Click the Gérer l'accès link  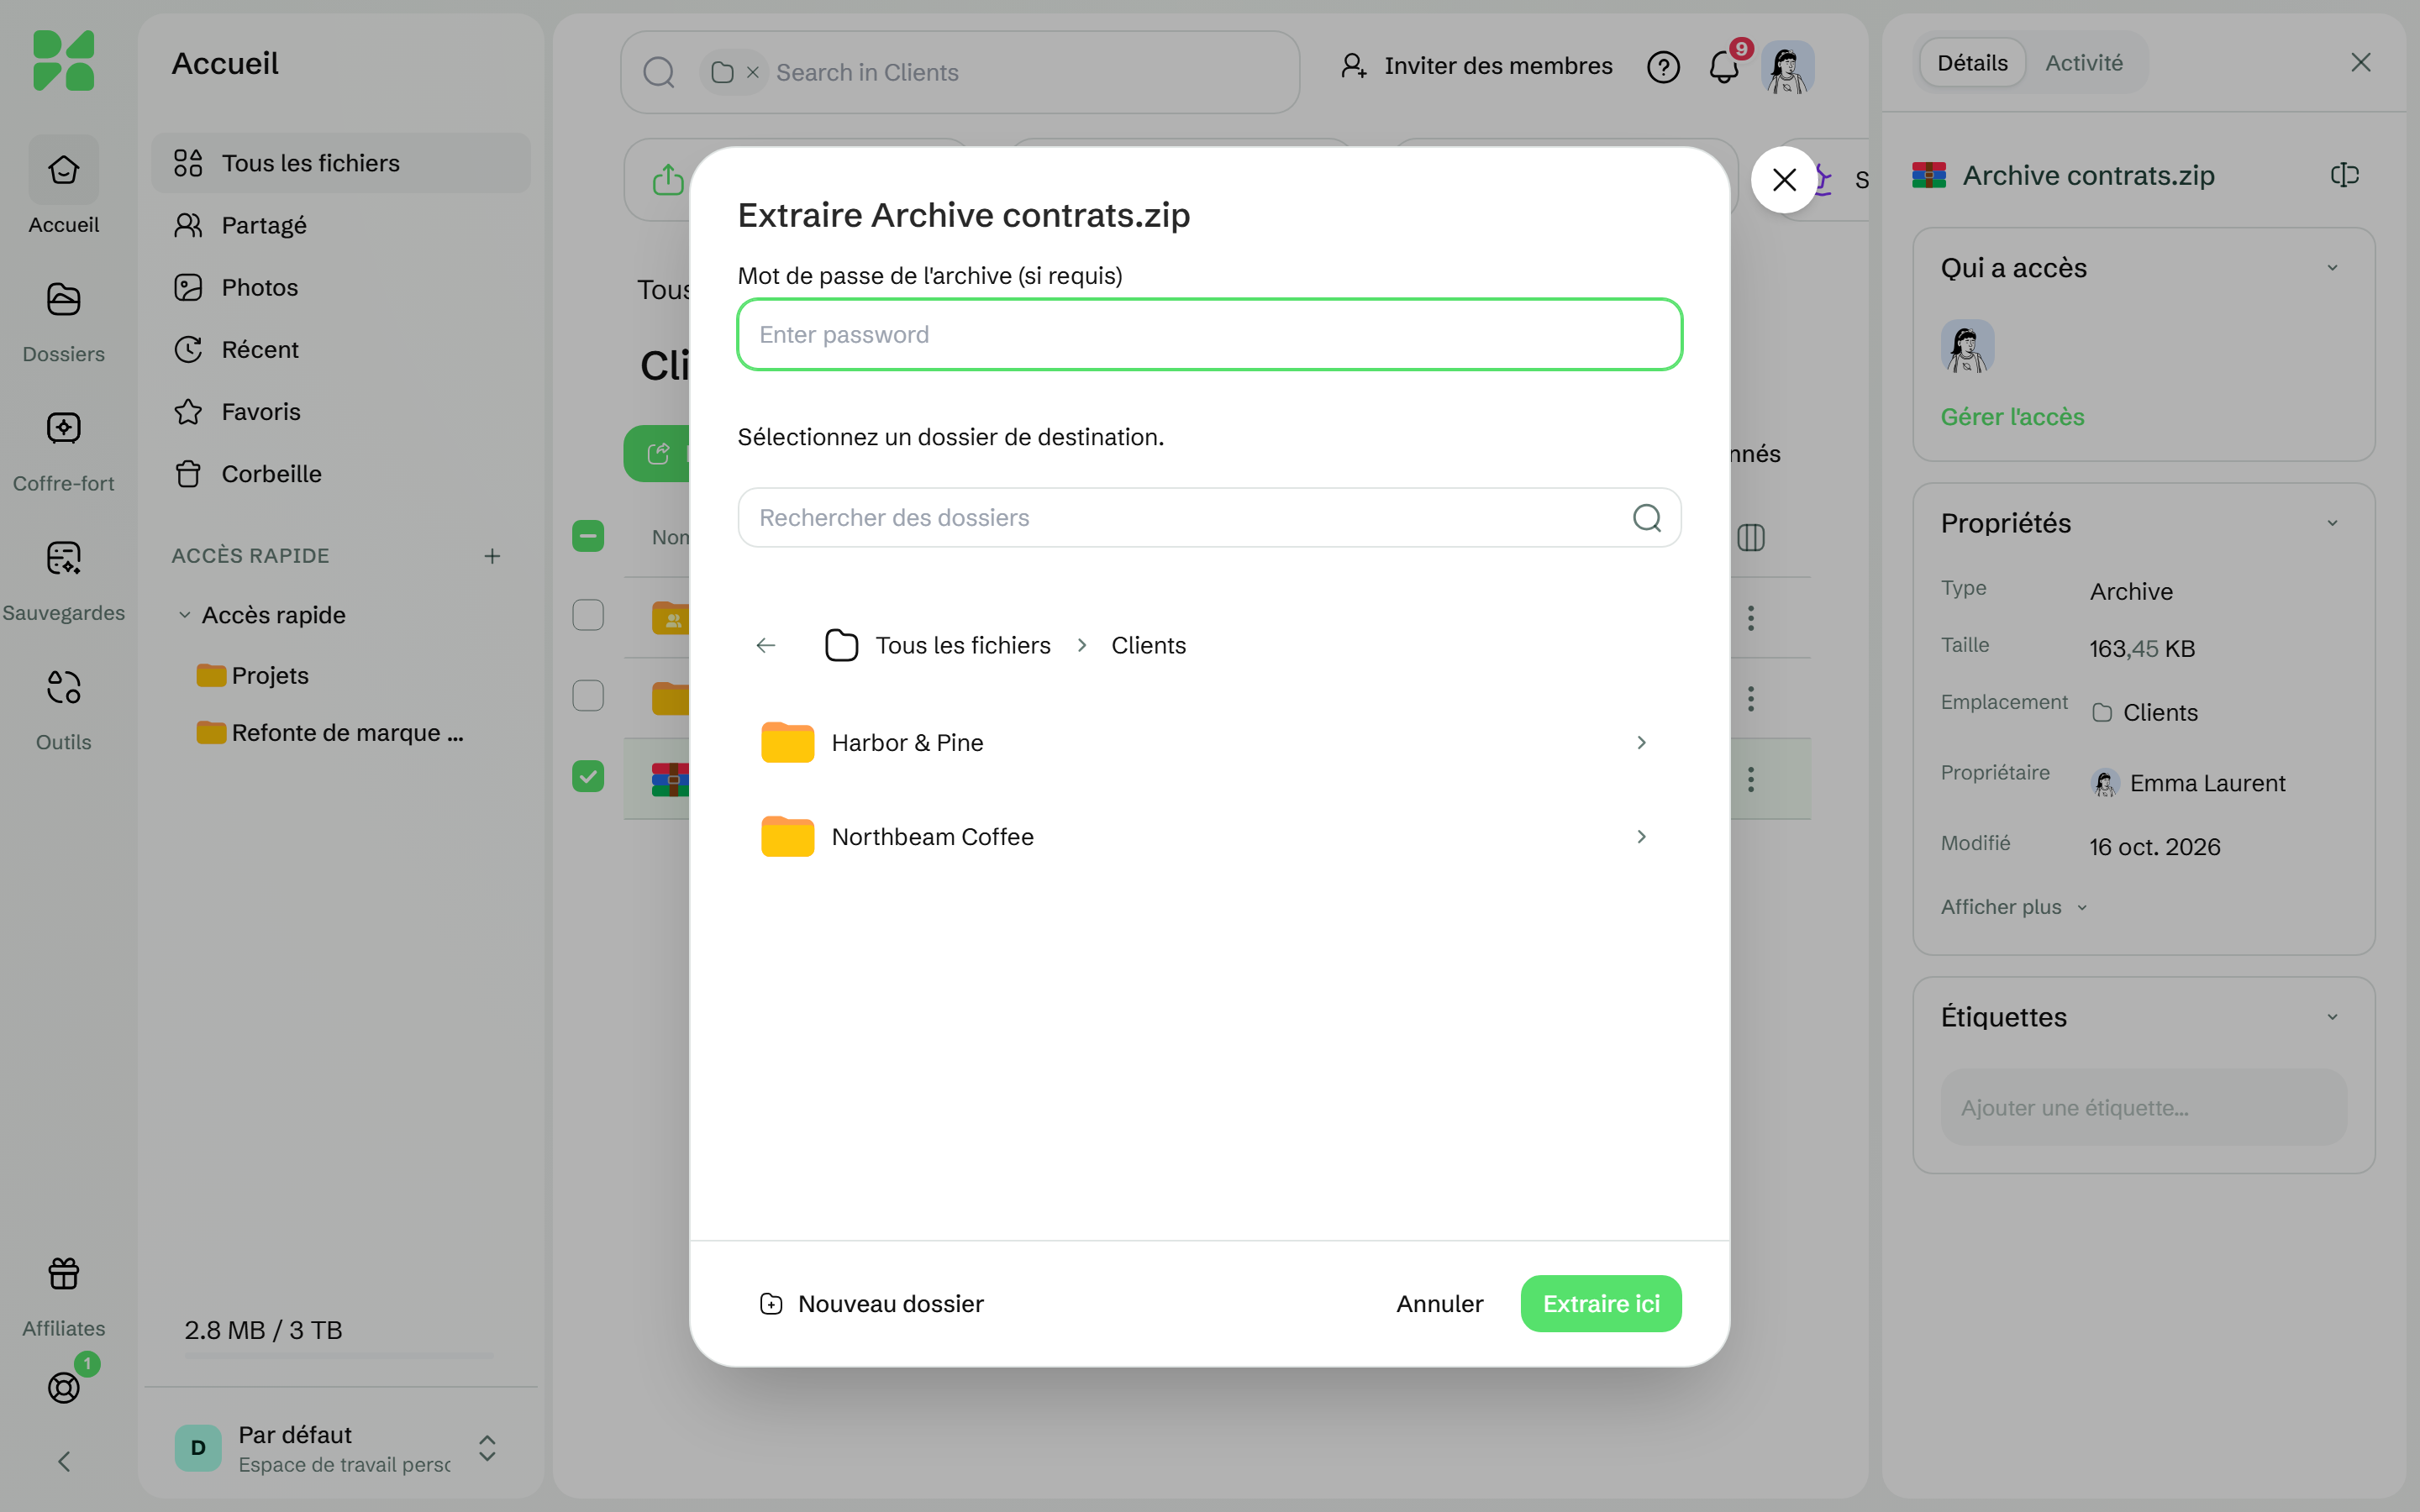pos(2012,417)
